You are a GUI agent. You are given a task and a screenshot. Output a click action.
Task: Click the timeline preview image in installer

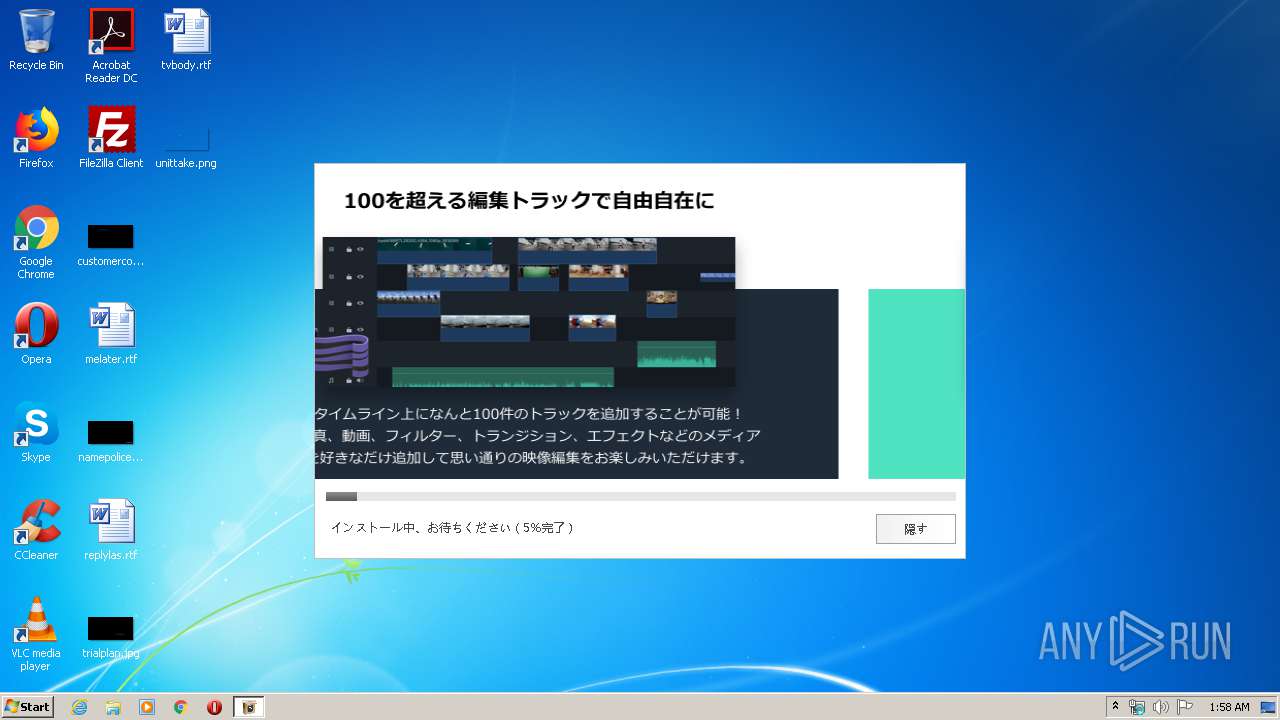(x=528, y=312)
